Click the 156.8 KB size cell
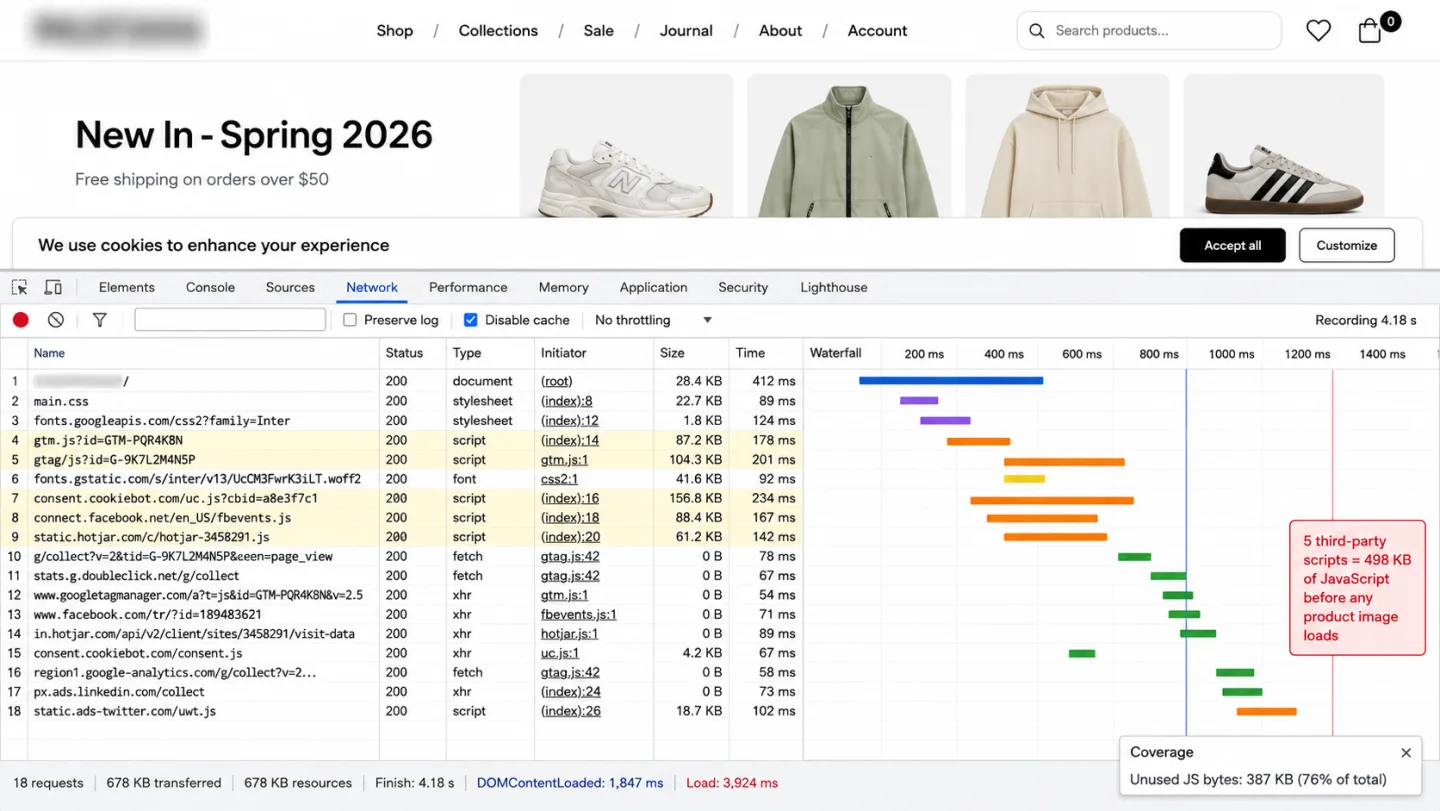 coord(697,498)
